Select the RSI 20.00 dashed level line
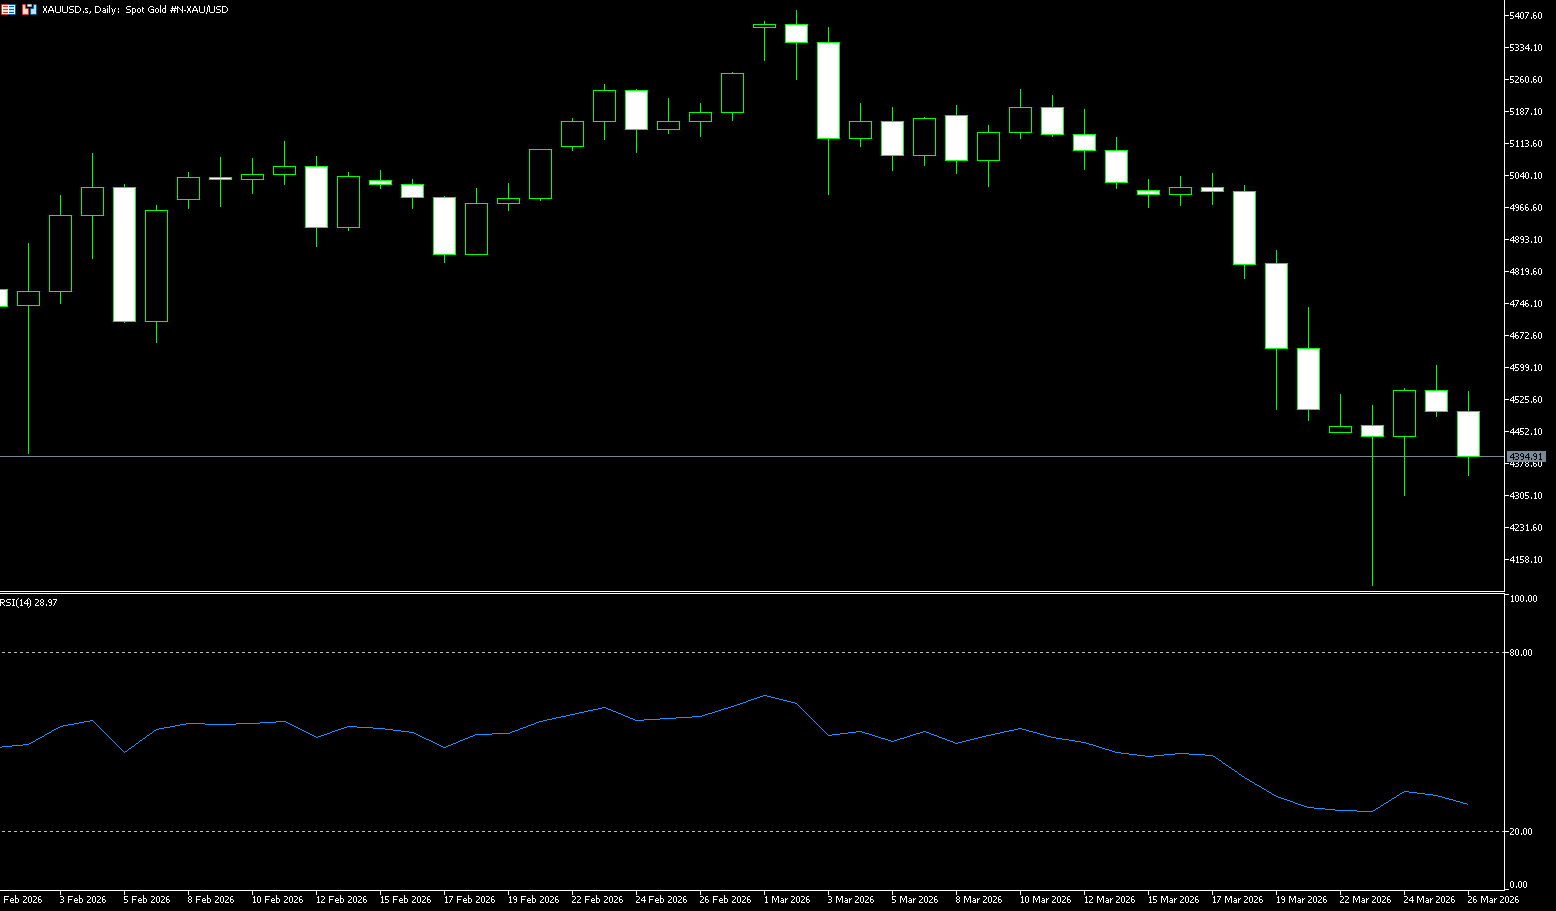Screen dimensions: 1556x911 pos(700,831)
